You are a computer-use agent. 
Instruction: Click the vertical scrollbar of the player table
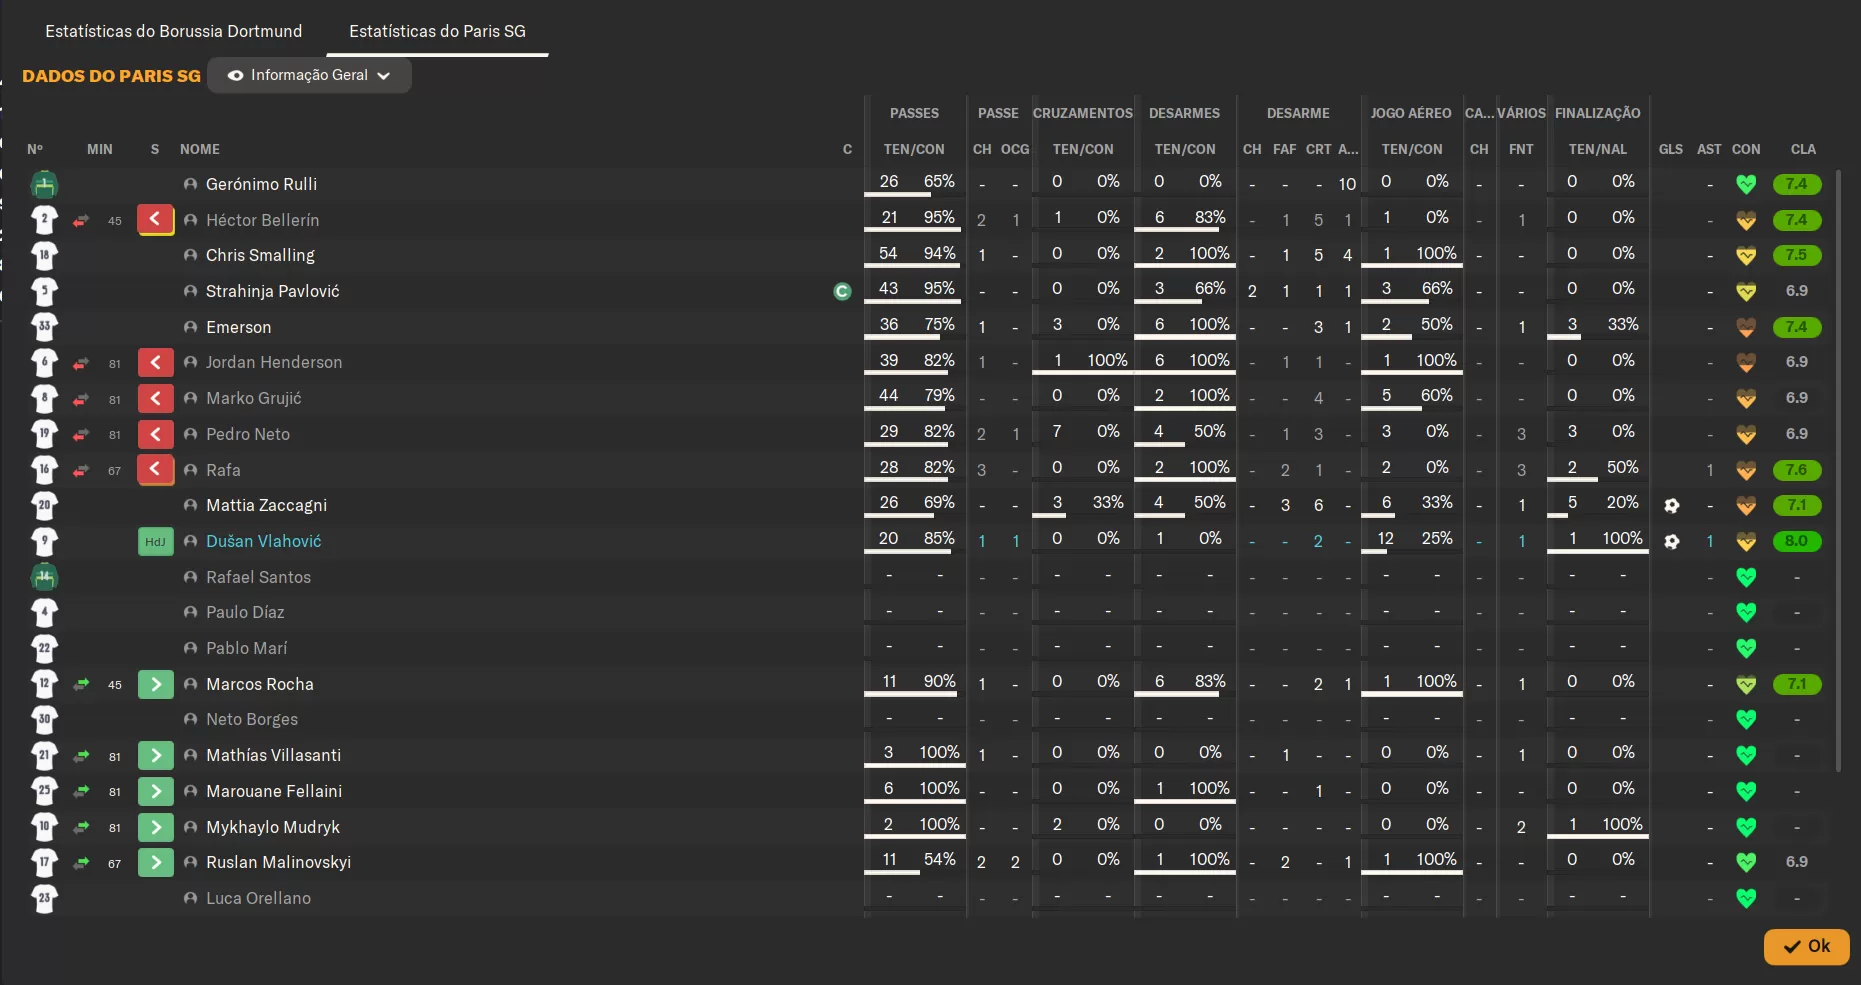pos(1838,470)
